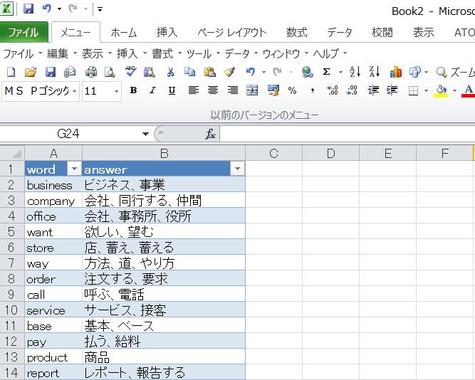Screen dimensions: 475x380
Task: Open the answer column filter dropdown
Action: (x=237, y=169)
